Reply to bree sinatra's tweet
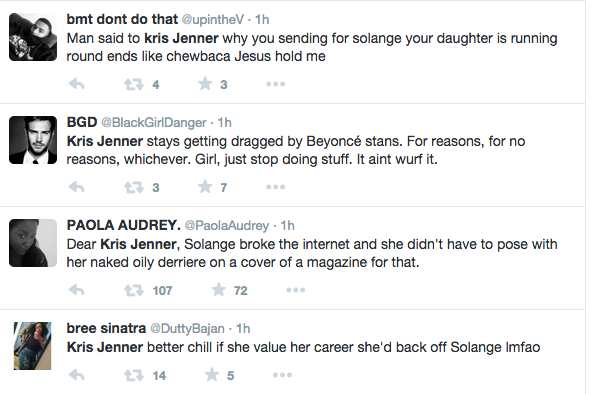The image size is (594, 394). (77, 375)
